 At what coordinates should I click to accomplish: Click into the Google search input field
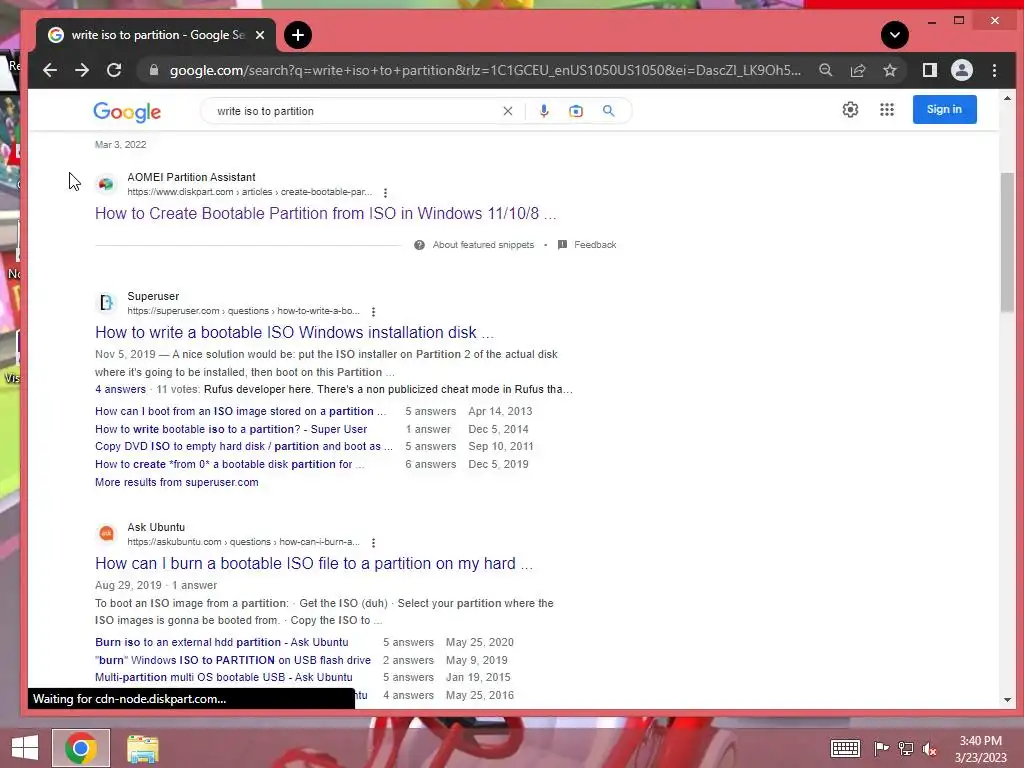[355, 111]
